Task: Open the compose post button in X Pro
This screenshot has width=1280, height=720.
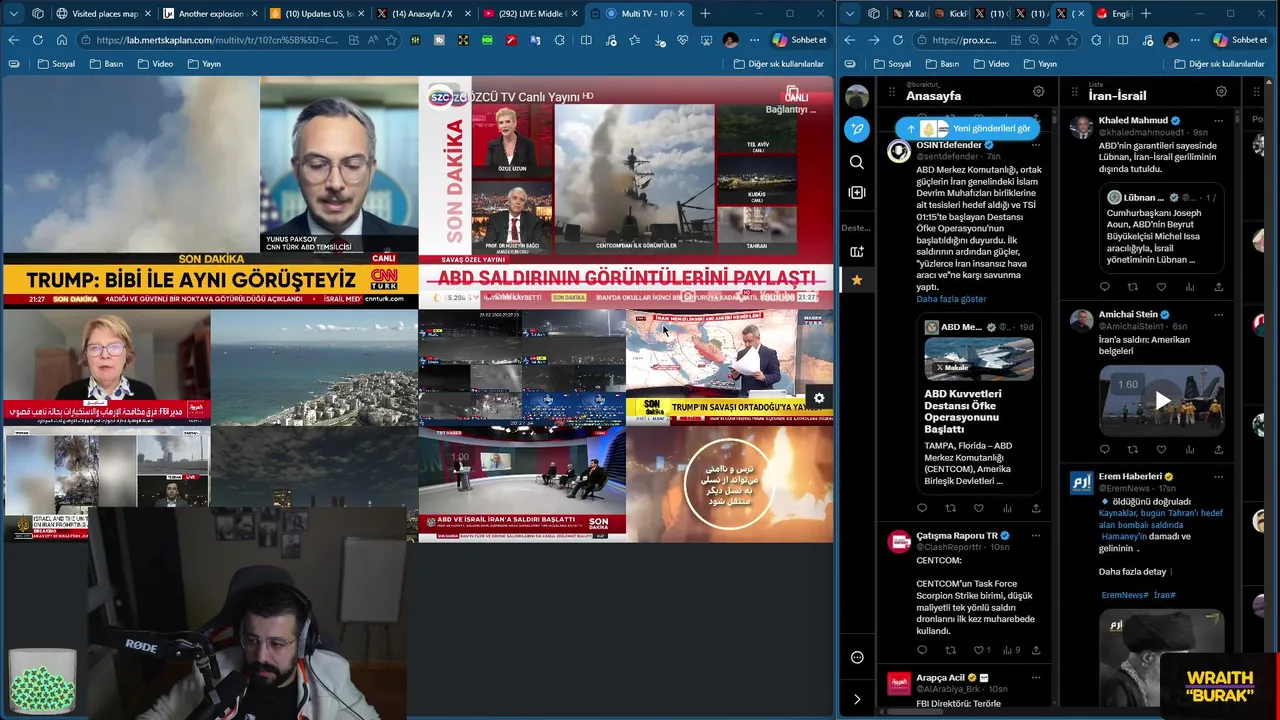Action: click(x=857, y=129)
